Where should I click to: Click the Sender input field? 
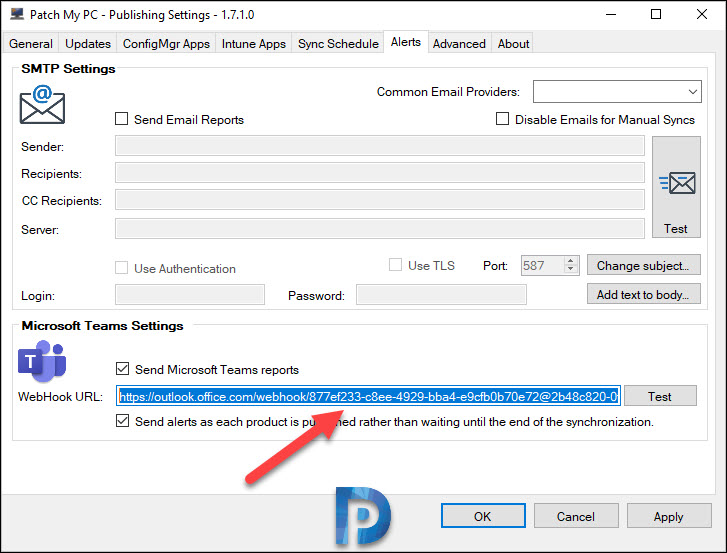click(x=380, y=146)
